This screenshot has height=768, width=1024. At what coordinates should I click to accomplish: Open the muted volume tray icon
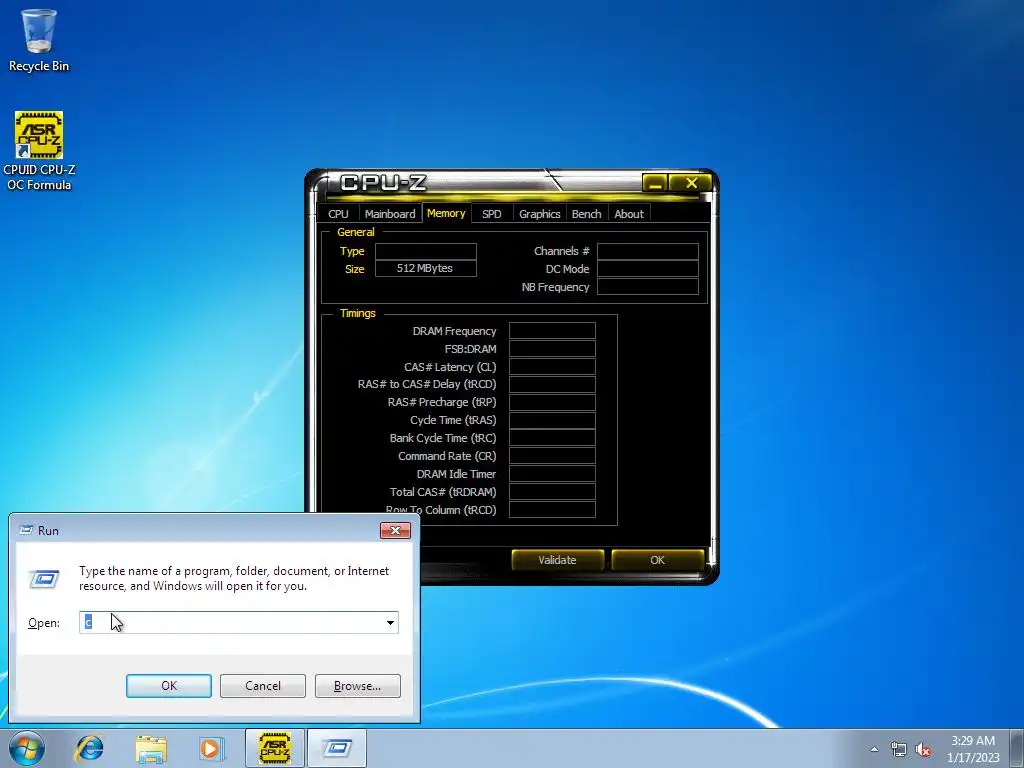[923, 749]
